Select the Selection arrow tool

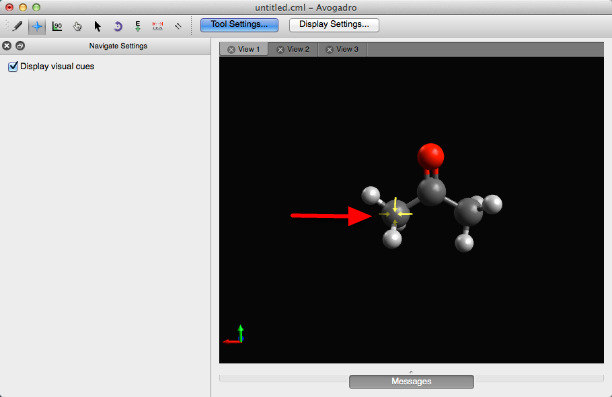click(98, 26)
